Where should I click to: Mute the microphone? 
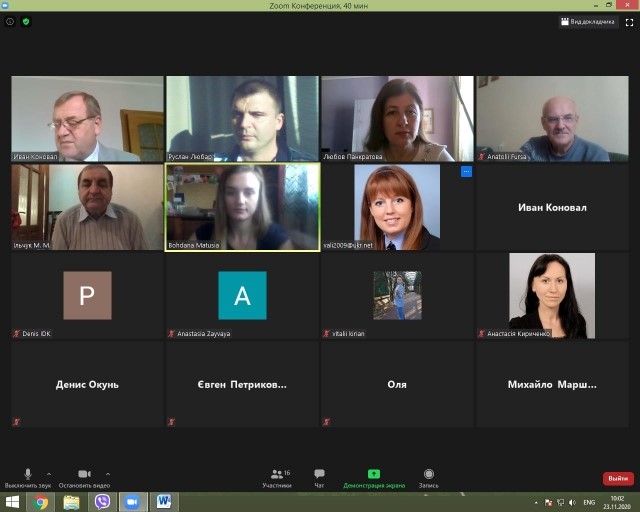point(28,478)
